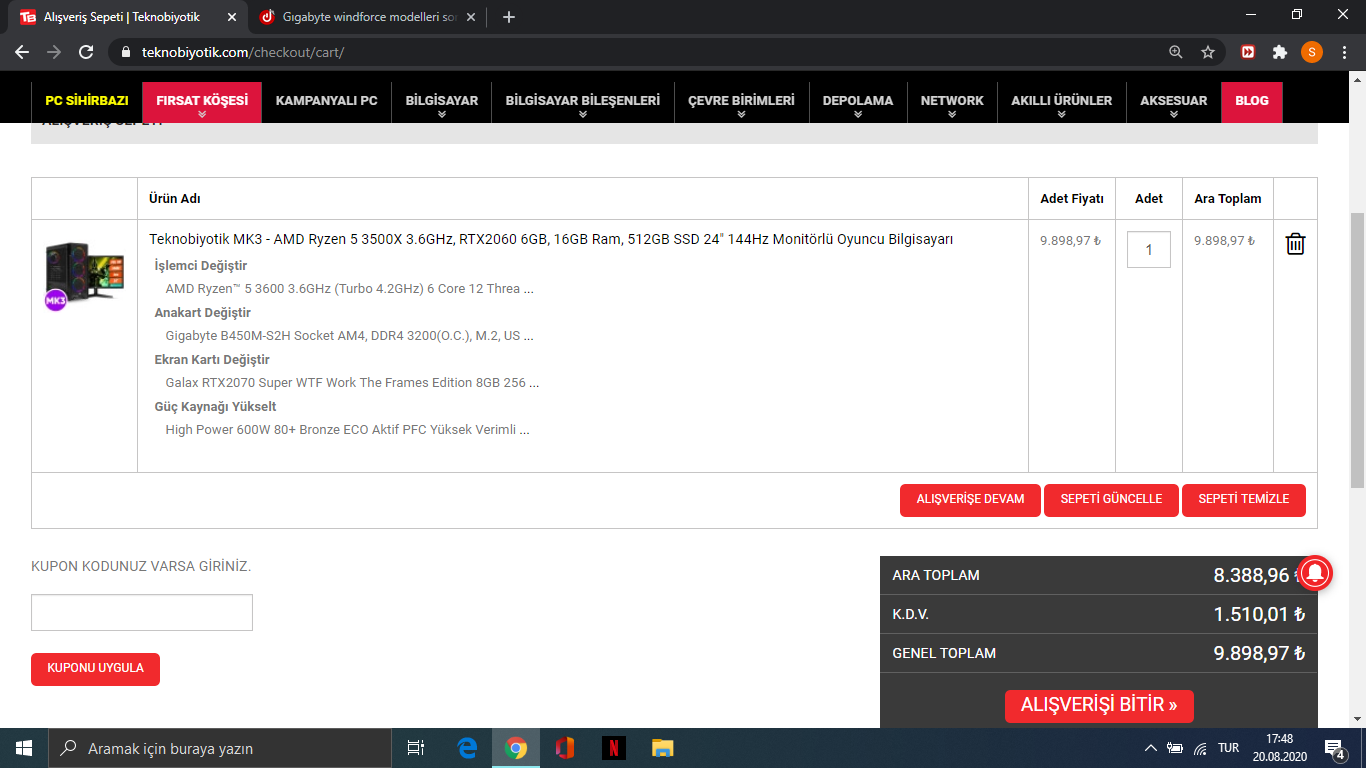Delete the MK3 computer from cart
This screenshot has height=768, width=1366.
pos(1295,243)
